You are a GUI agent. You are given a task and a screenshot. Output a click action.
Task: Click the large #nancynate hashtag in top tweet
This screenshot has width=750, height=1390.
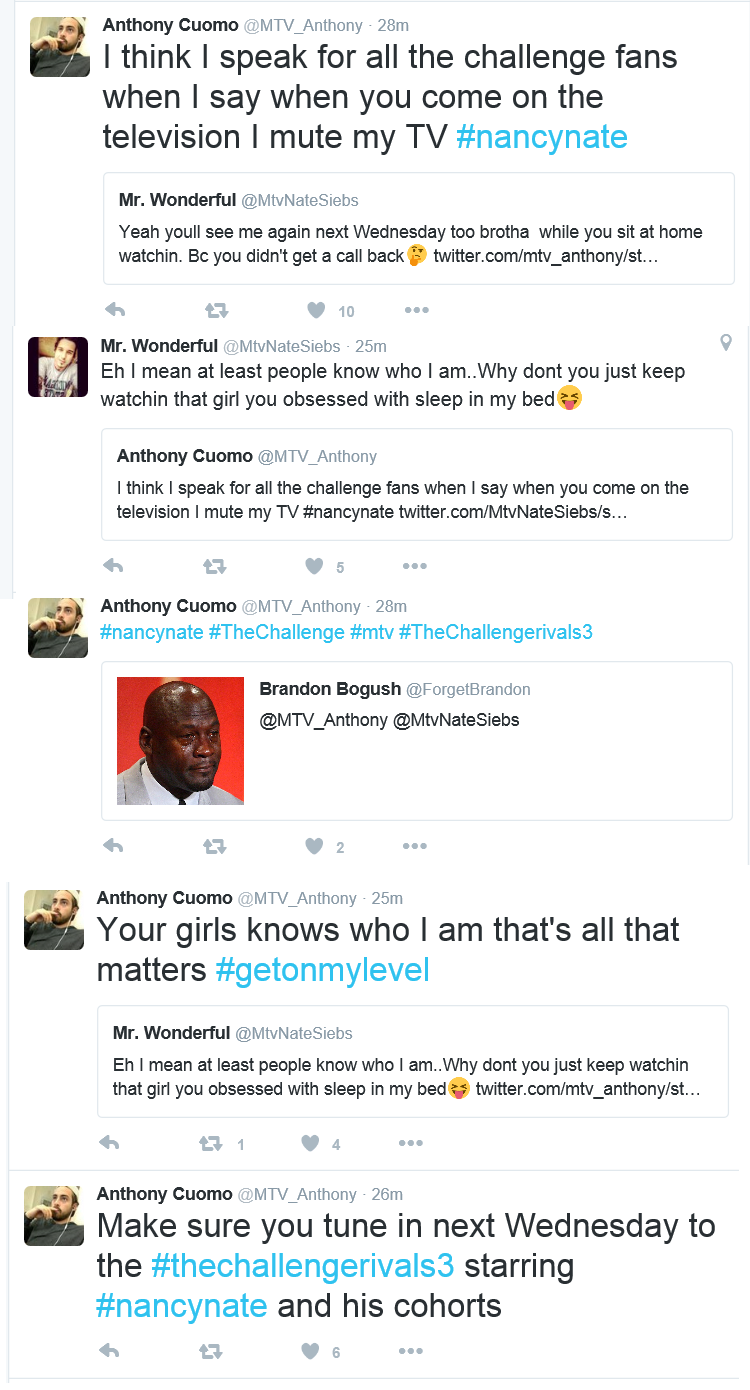coord(542,136)
